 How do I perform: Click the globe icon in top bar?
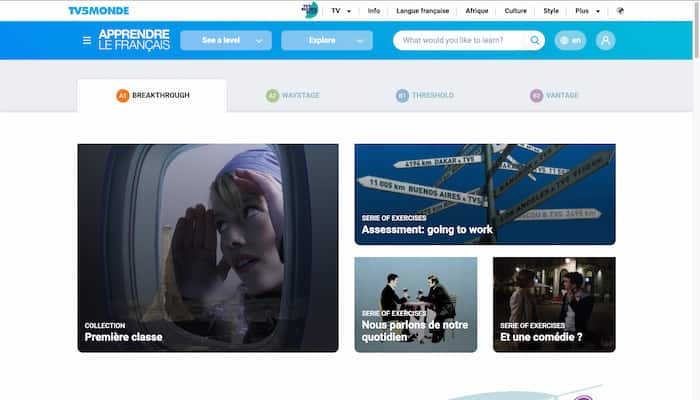click(x=620, y=11)
